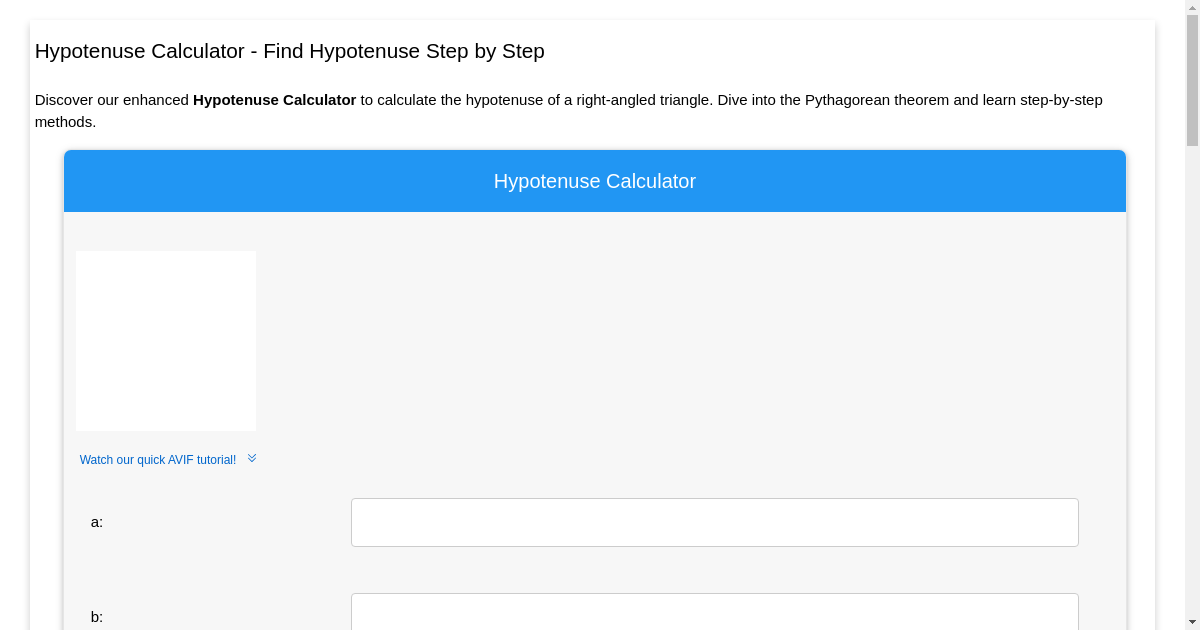Click the scrollbar down arrow
The height and width of the screenshot is (630, 1200).
(1192, 622)
